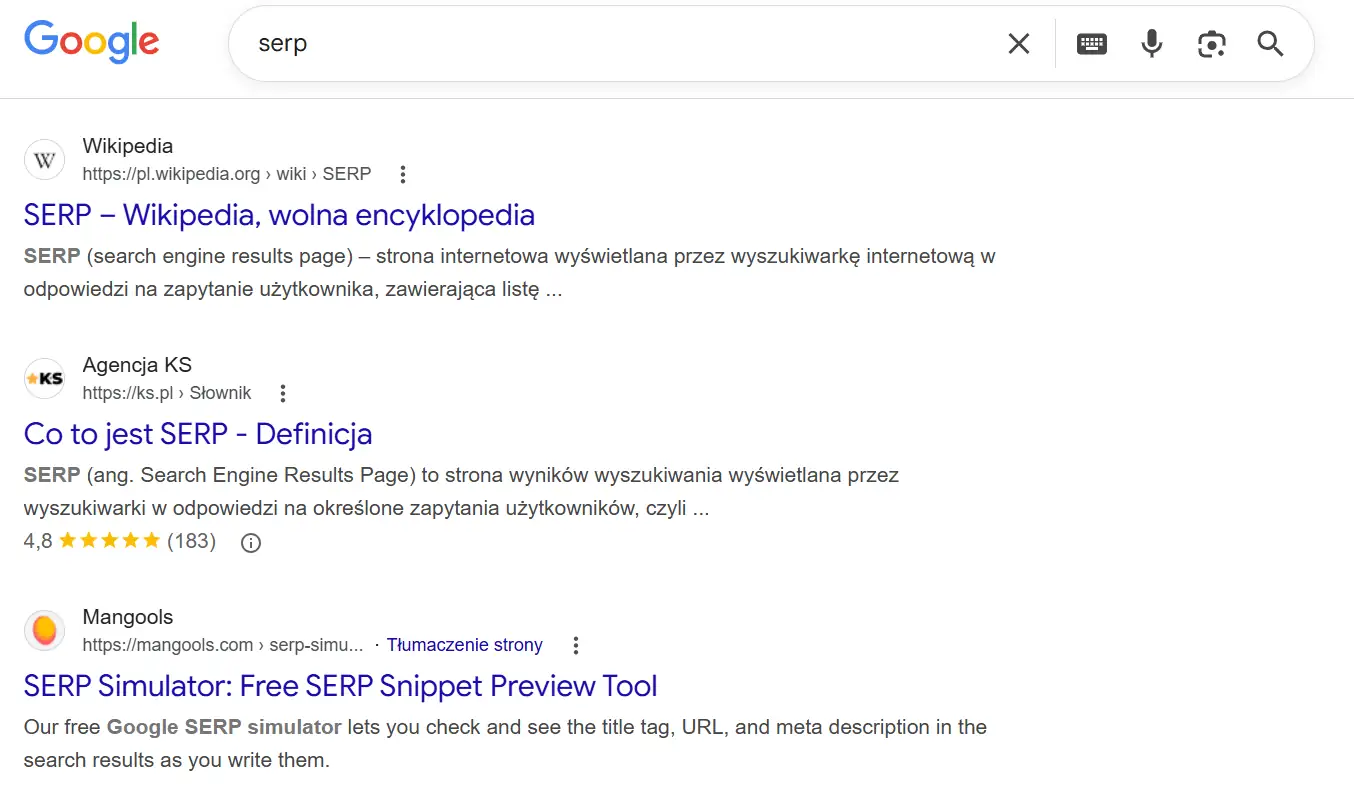Screen dimensions: 1354x787
Task: Click the Mangools favicon
Action: 44,630
